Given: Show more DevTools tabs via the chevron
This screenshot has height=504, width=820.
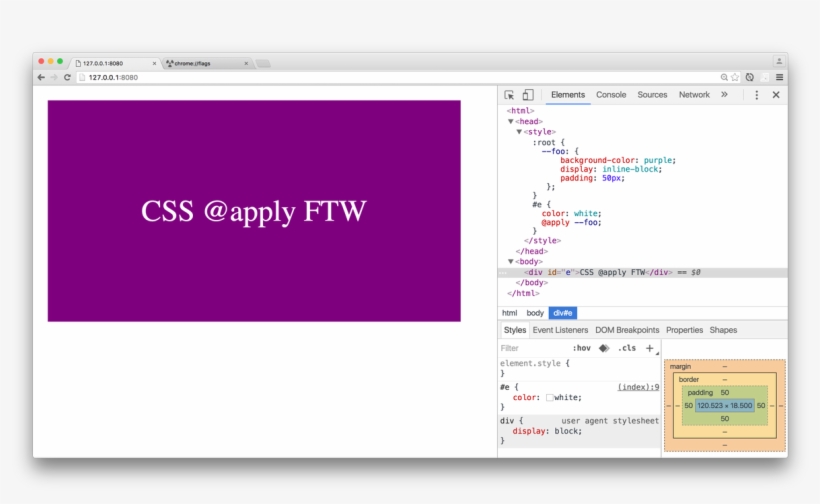Looking at the screenshot, I should click(x=724, y=95).
